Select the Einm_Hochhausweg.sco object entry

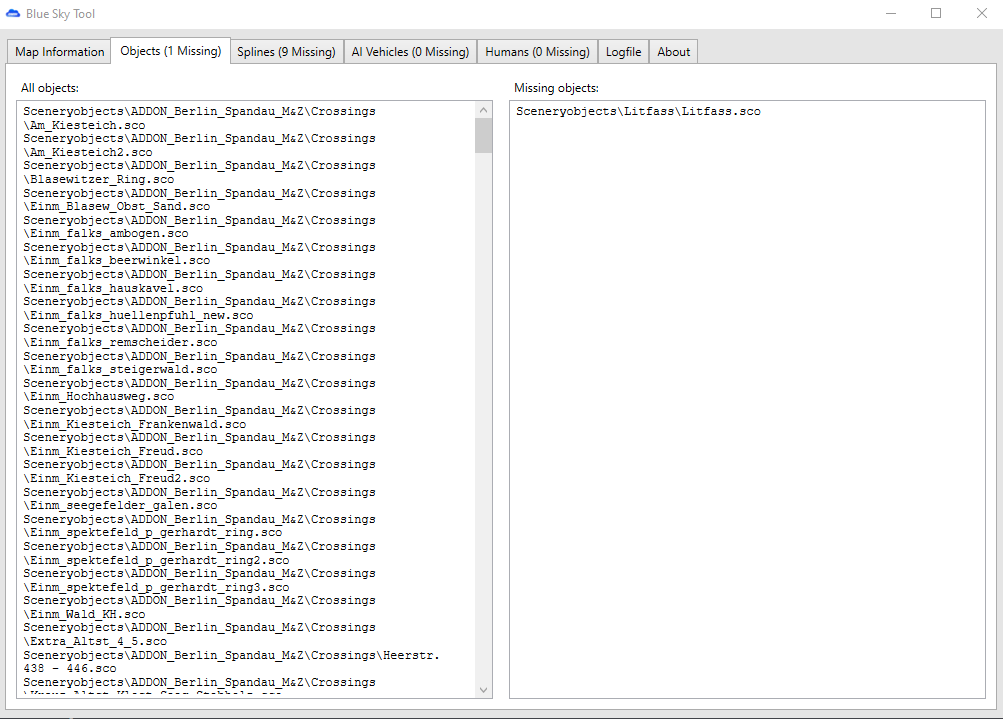[99, 397]
